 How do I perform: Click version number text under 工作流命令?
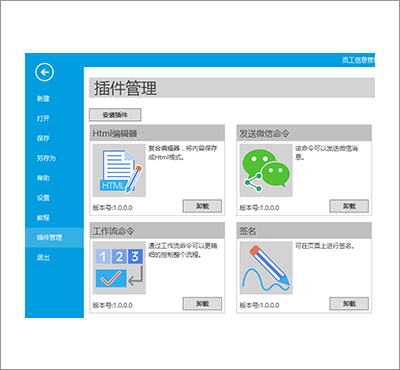point(113,305)
